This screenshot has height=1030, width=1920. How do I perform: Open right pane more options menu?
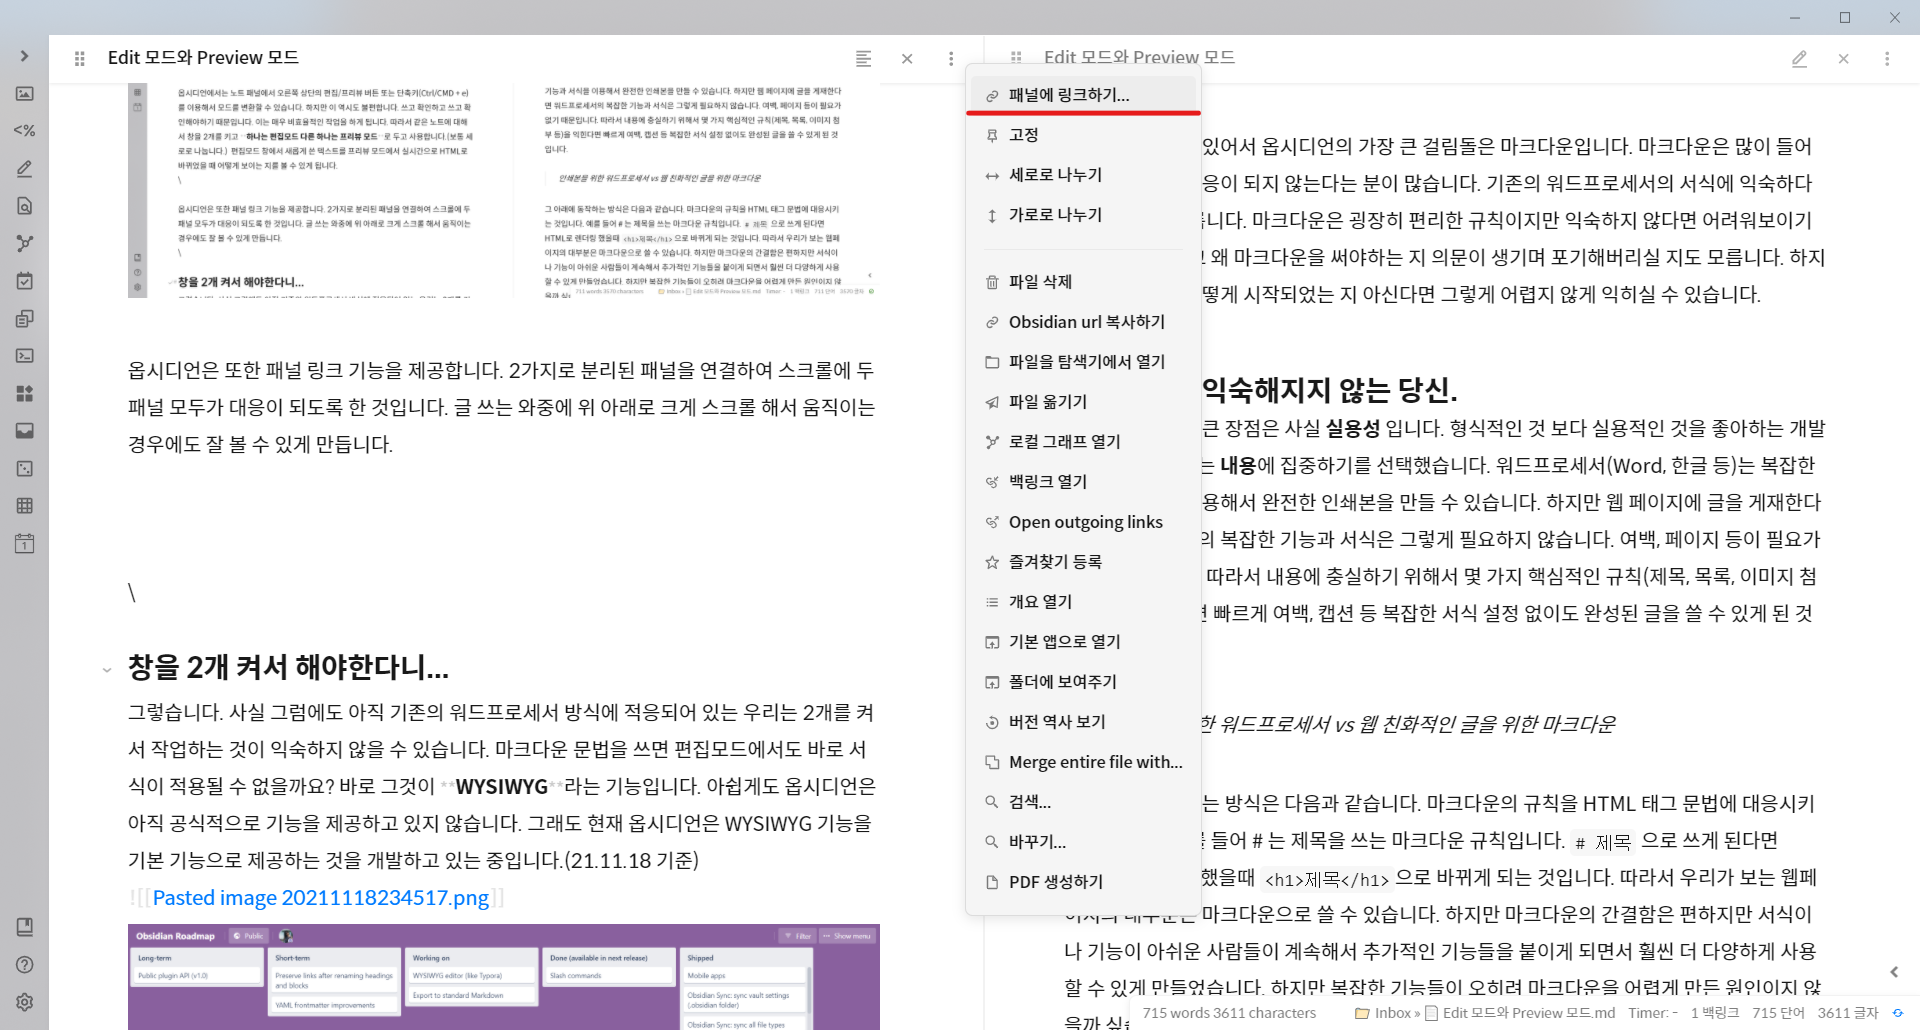[x=1887, y=59]
